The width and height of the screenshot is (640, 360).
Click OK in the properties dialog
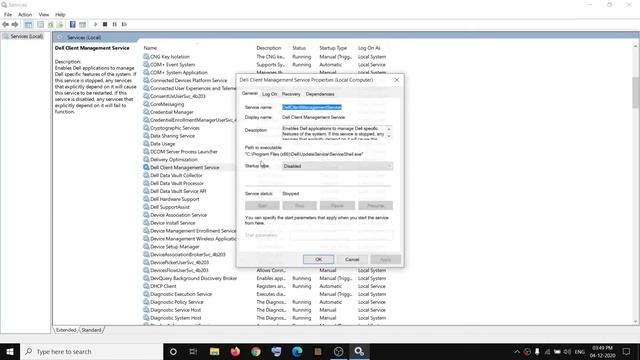tap(318, 259)
